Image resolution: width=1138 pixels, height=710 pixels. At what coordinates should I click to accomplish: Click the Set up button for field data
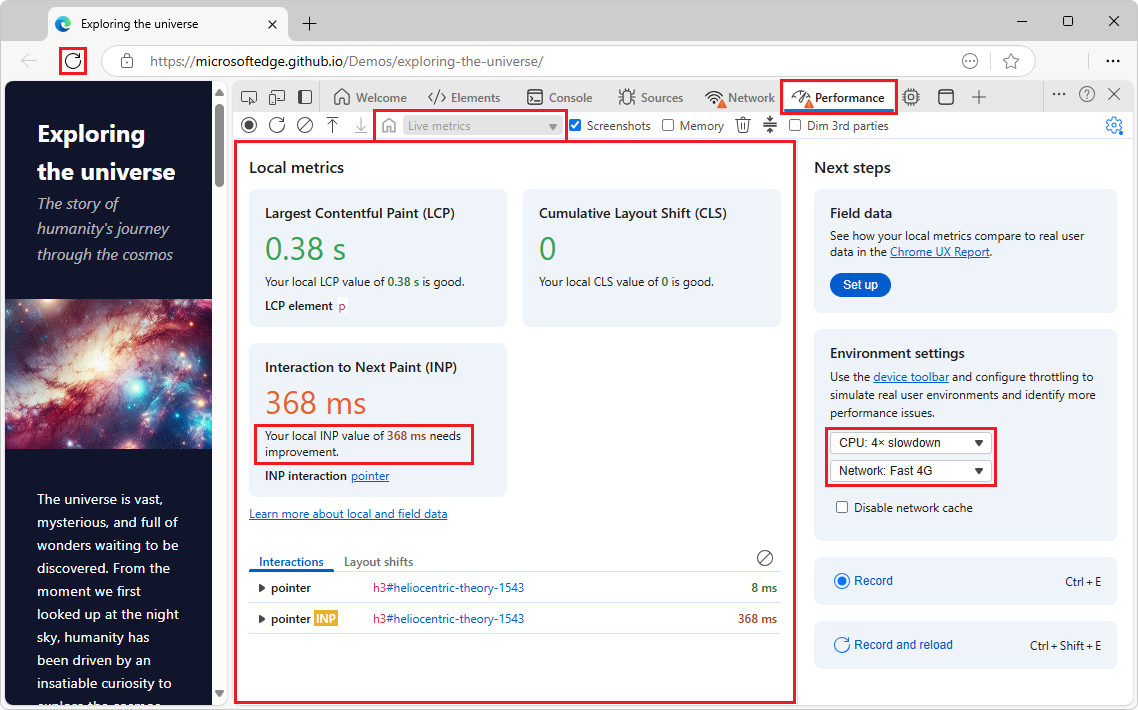pos(860,285)
